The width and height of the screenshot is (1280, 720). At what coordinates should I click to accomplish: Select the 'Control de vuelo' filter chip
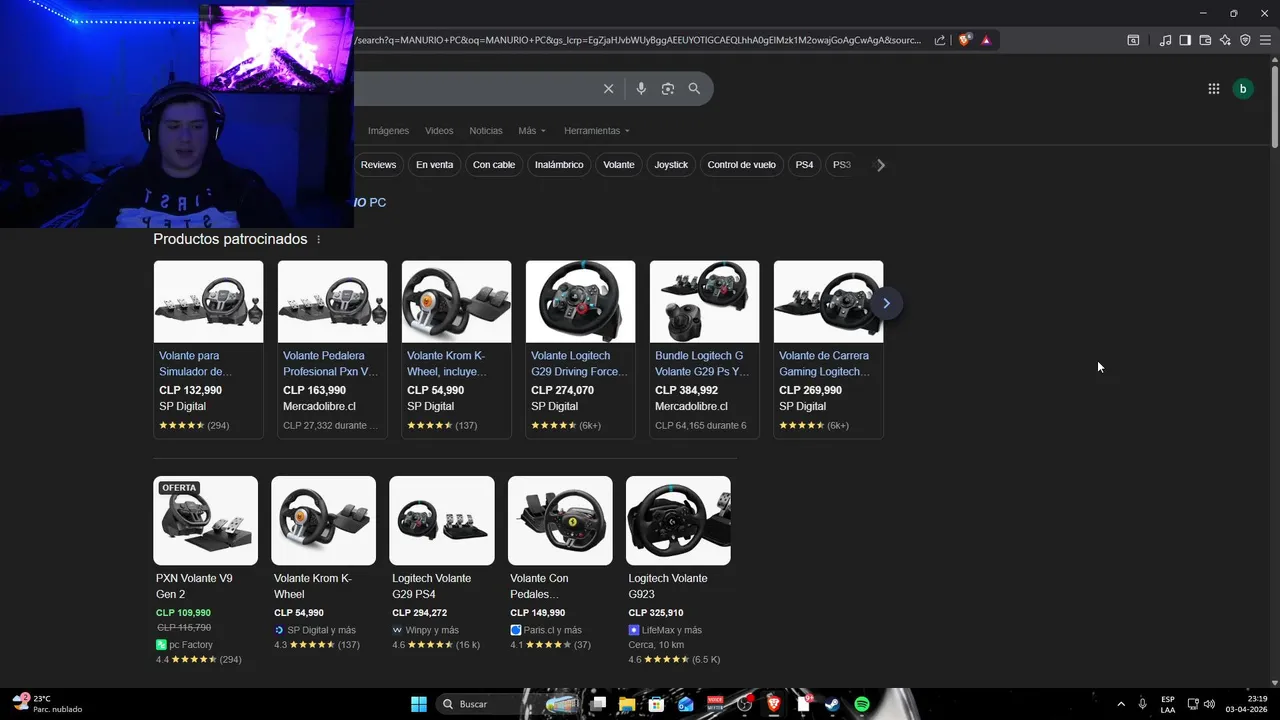point(741,165)
